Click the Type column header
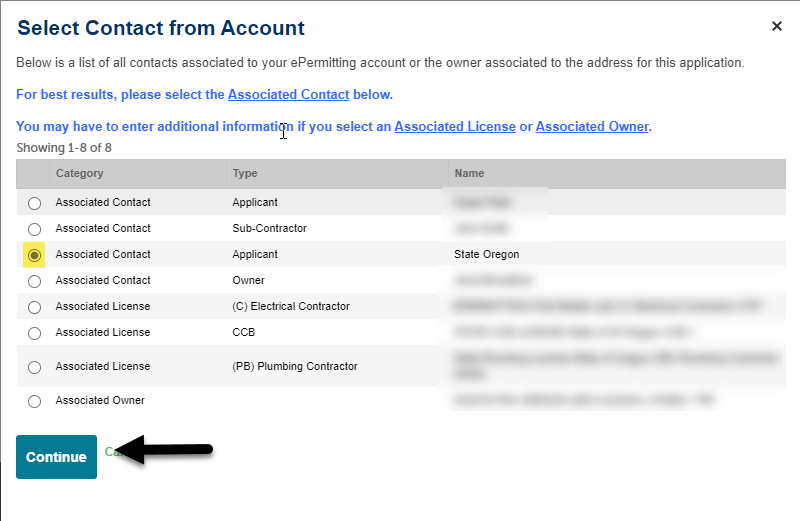800x521 pixels. [x=245, y=173]
